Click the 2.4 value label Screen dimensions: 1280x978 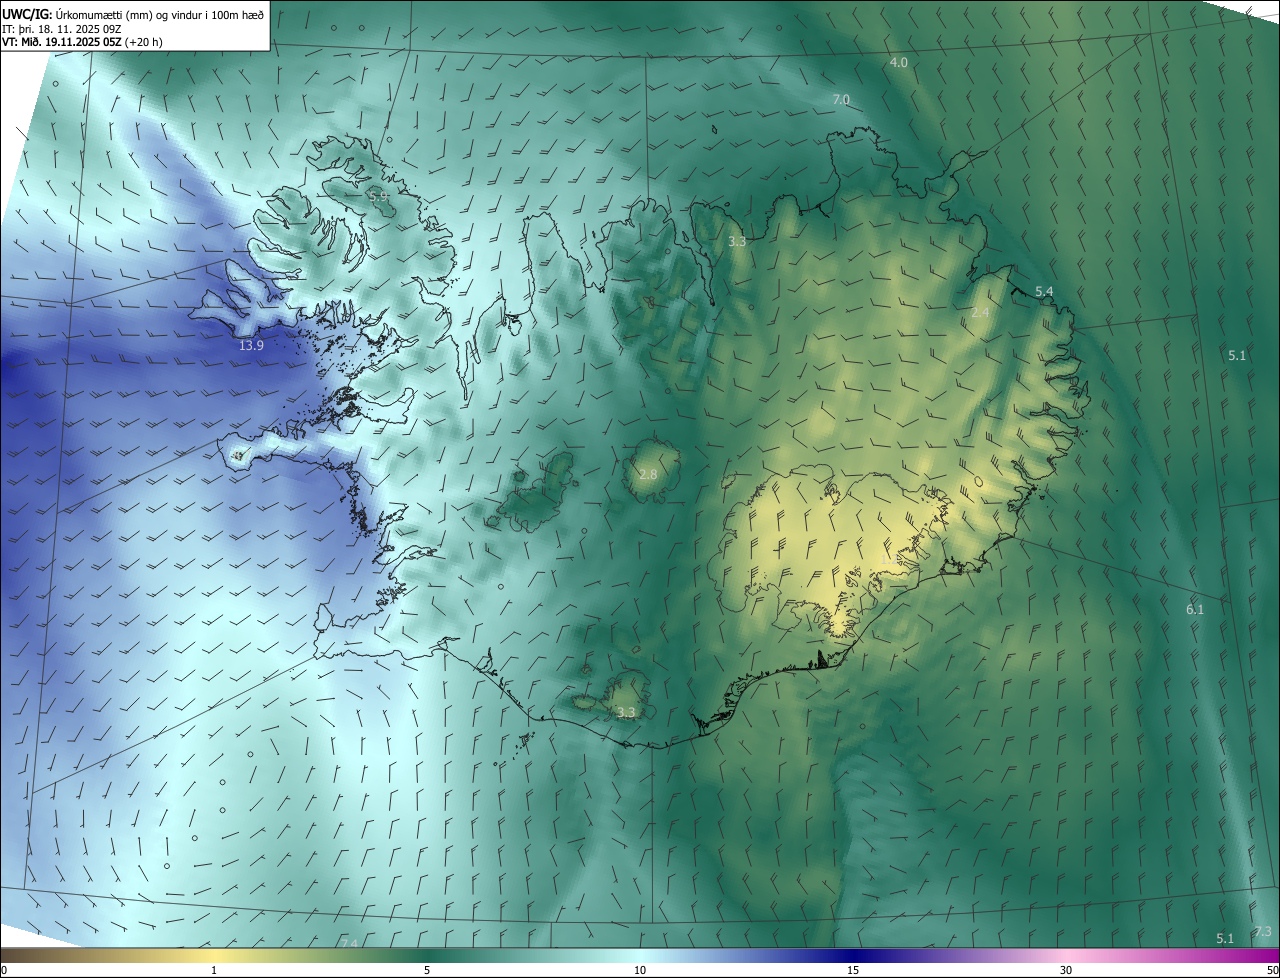click(x=980, y=313)
